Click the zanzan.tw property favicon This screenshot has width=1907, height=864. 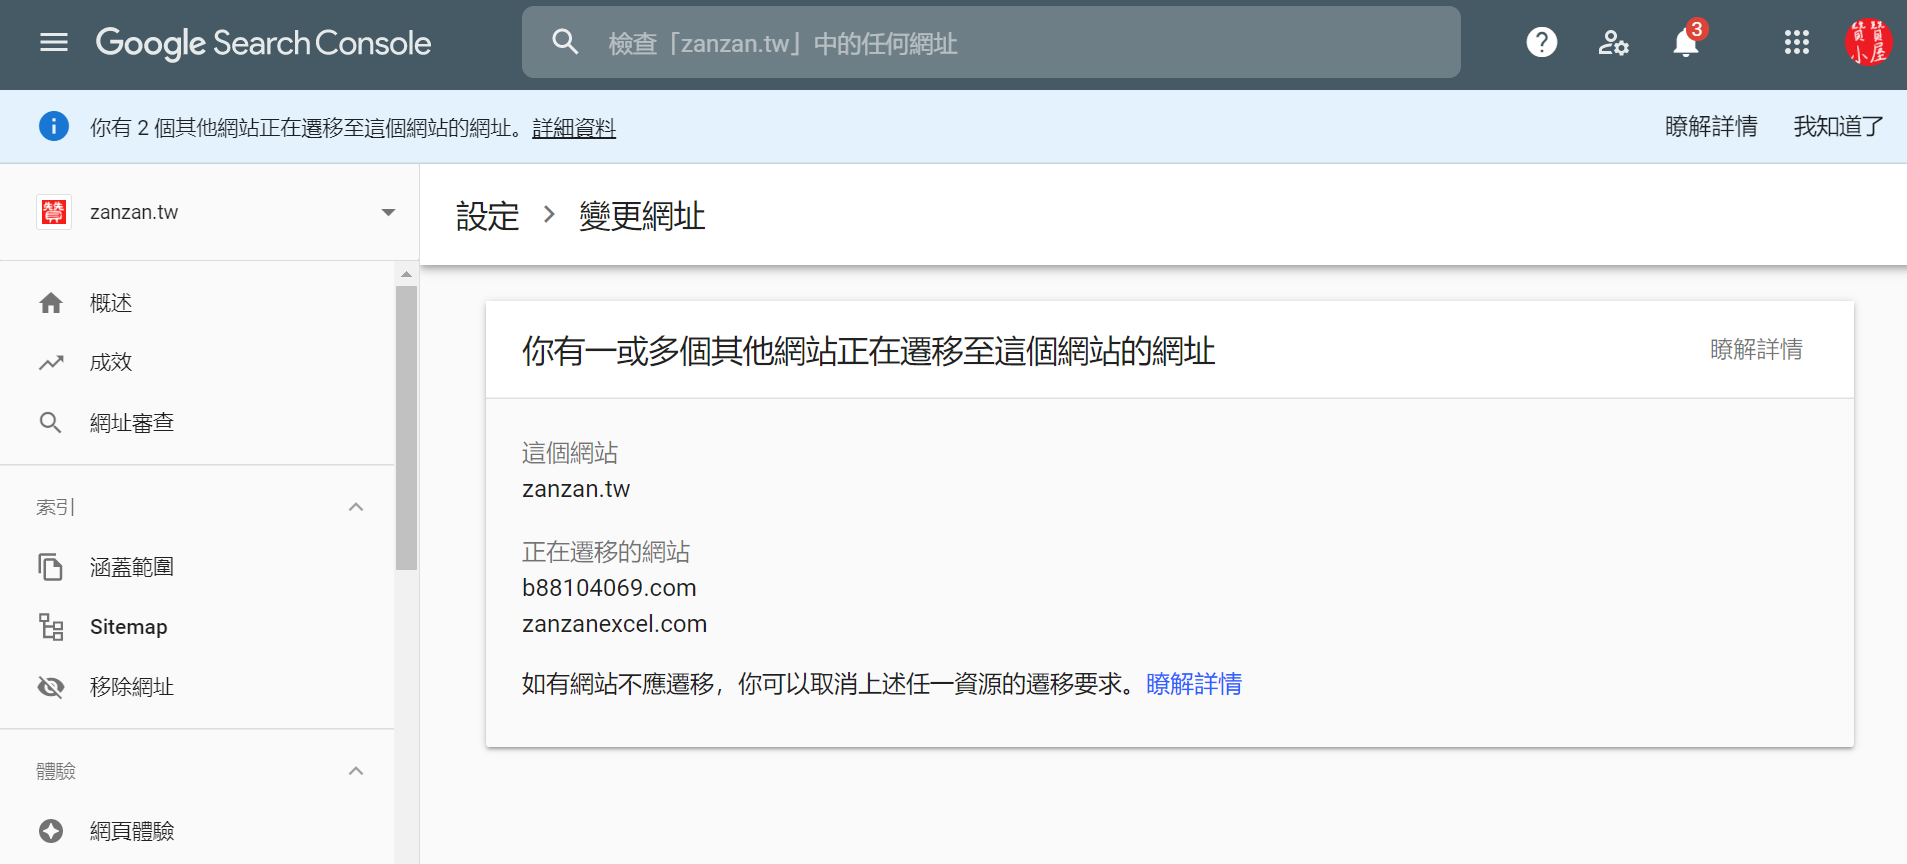(54, 212)
